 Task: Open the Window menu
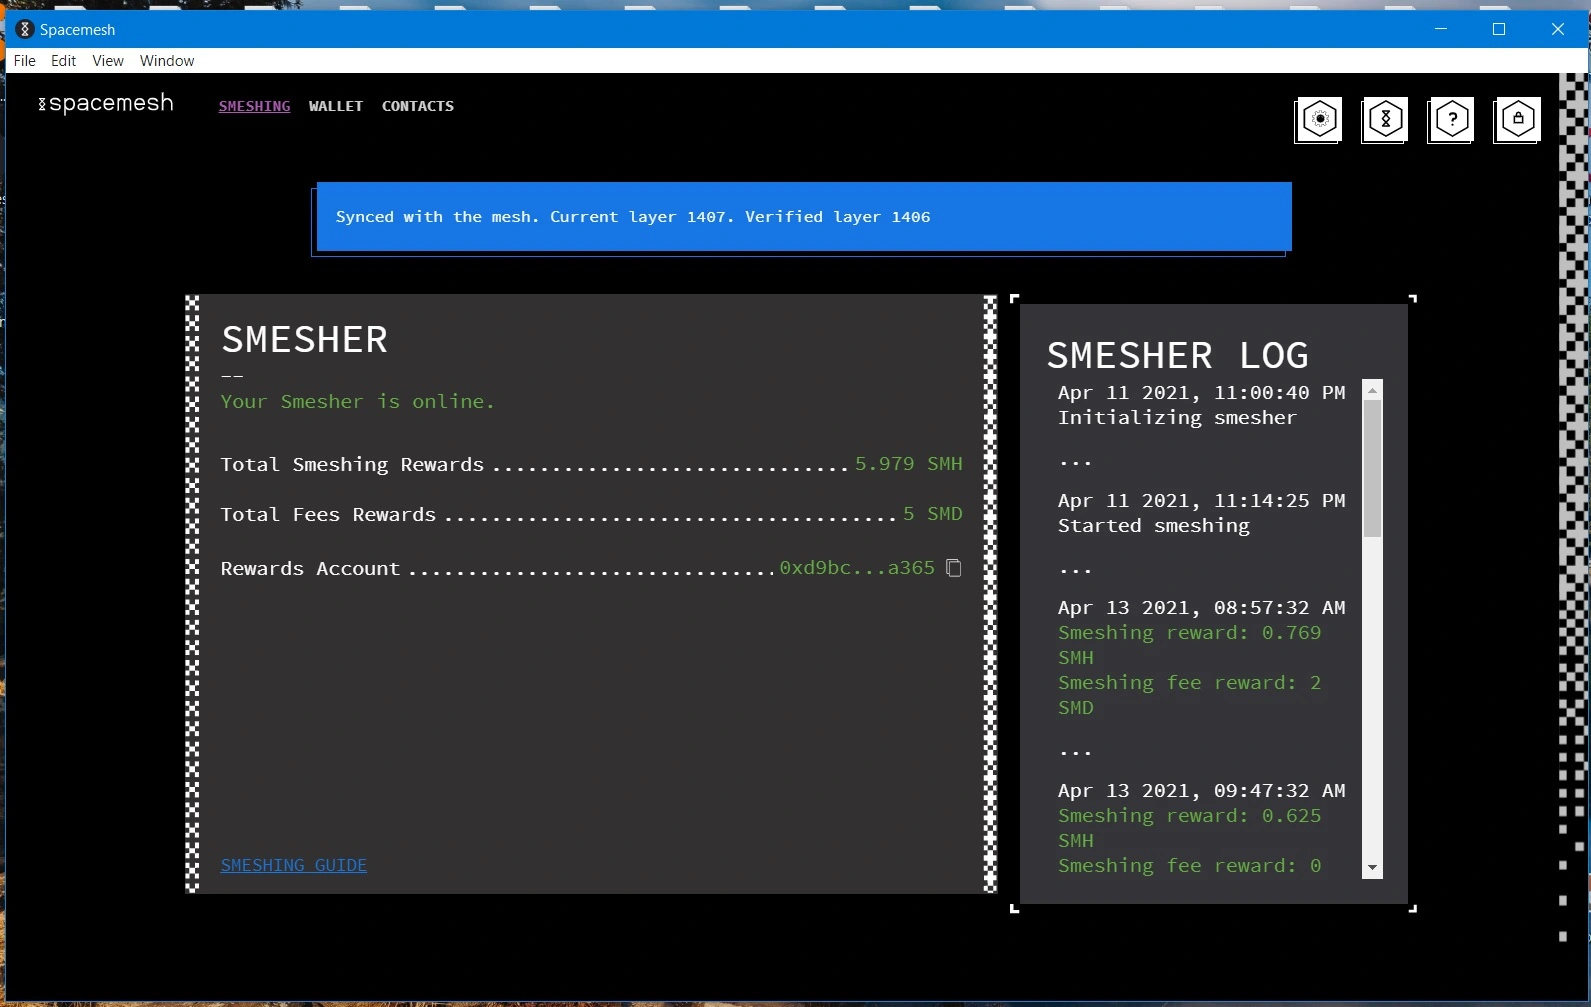pyautogui.click(x=167, y=61)
